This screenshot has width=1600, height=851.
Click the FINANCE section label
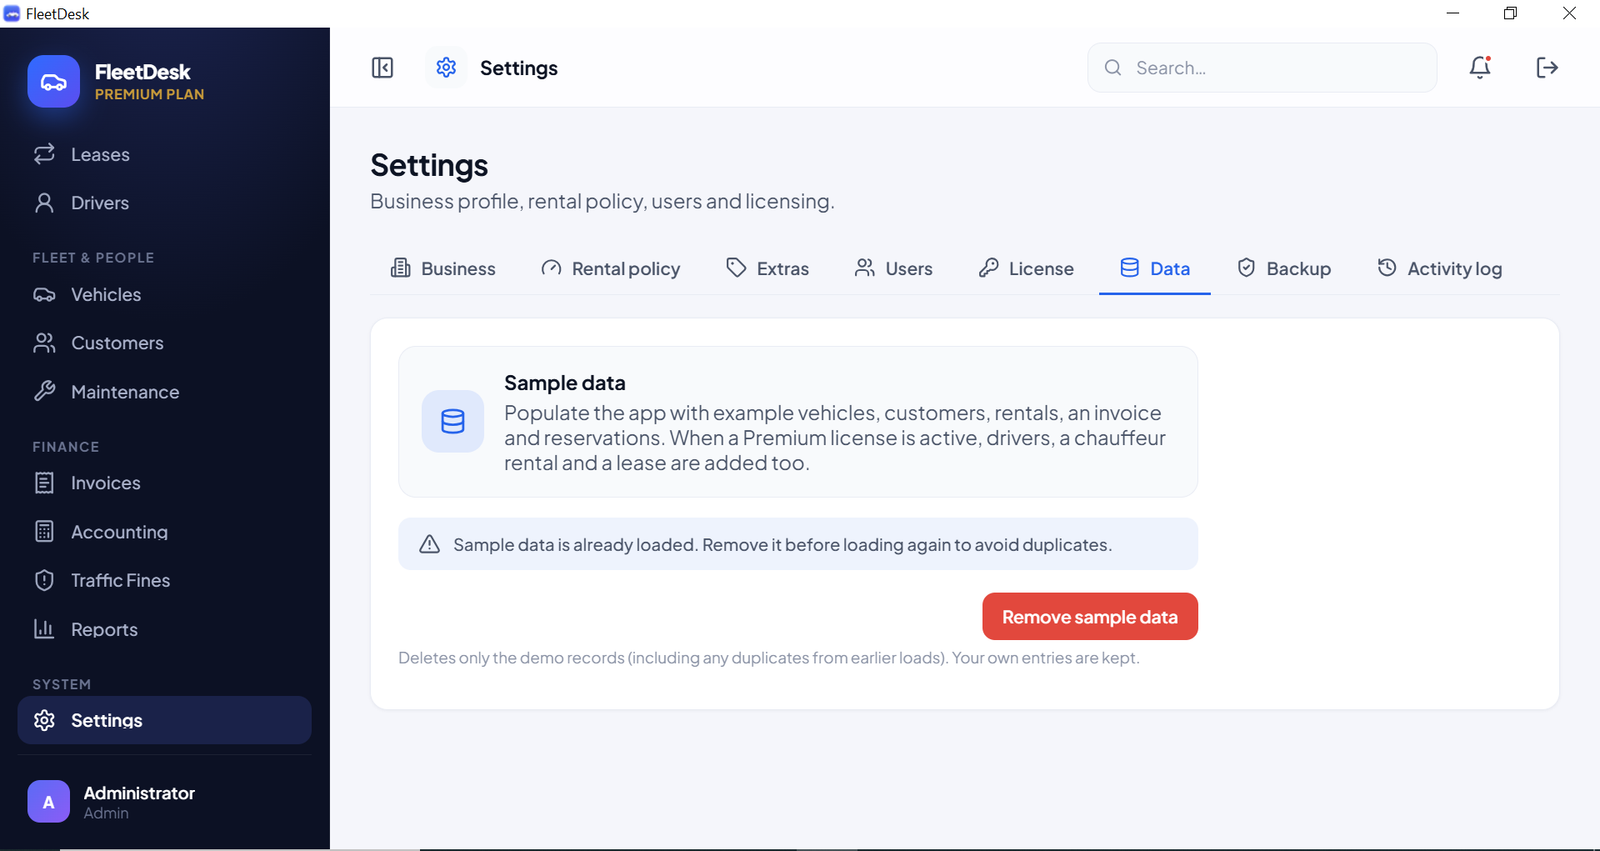(66, 447)
